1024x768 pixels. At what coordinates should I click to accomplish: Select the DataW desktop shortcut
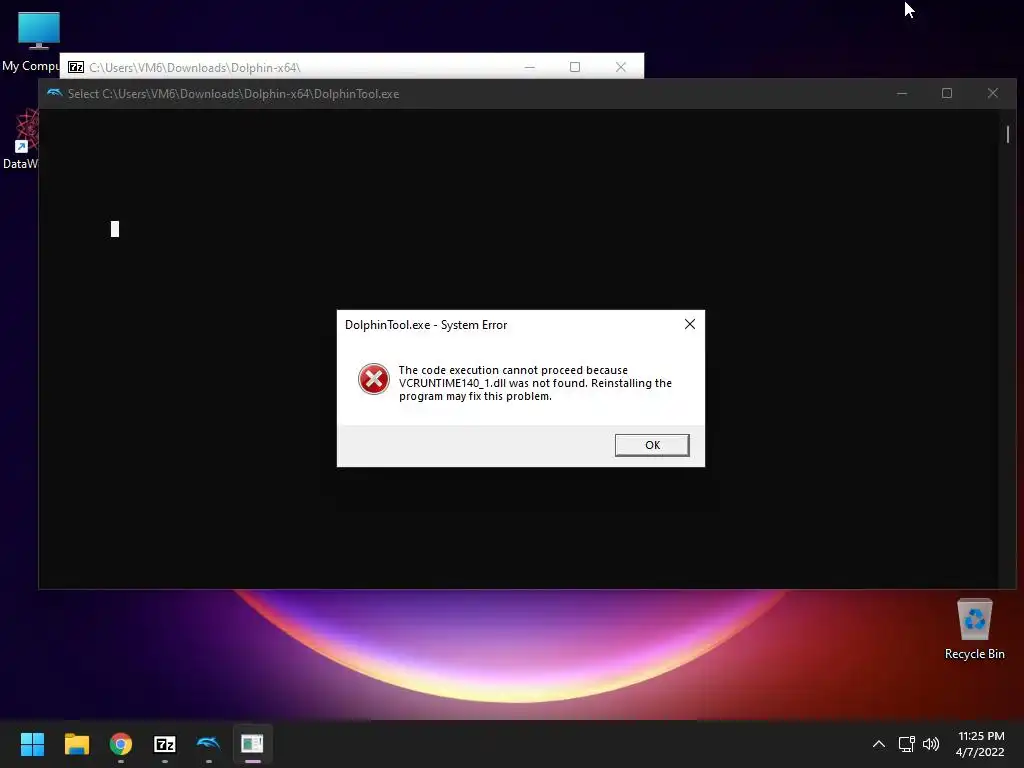click(x=21, y=139)
